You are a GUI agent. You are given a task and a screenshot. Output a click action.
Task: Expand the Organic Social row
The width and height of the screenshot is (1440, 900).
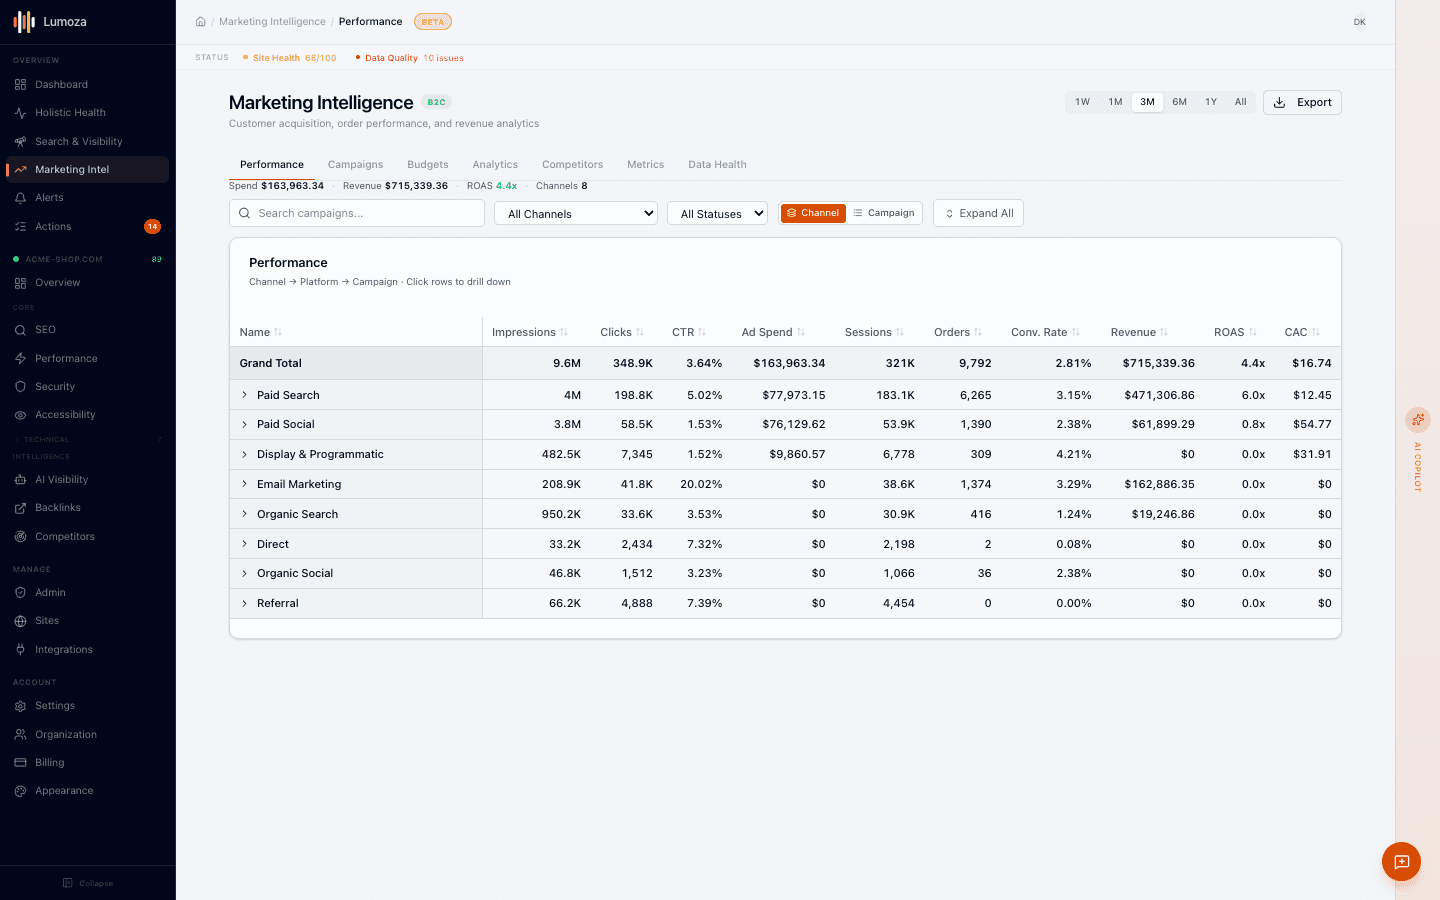(244, 573)
